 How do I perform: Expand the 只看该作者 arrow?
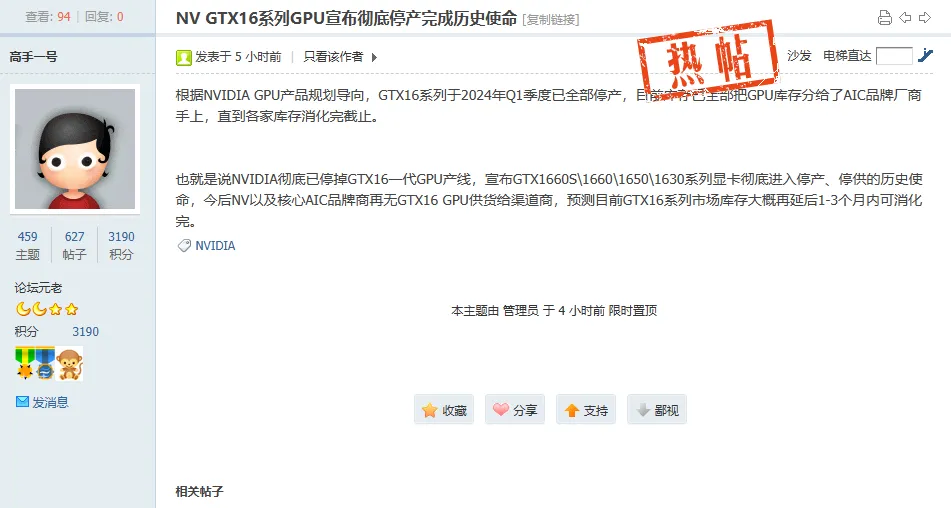tap(374, 58)
